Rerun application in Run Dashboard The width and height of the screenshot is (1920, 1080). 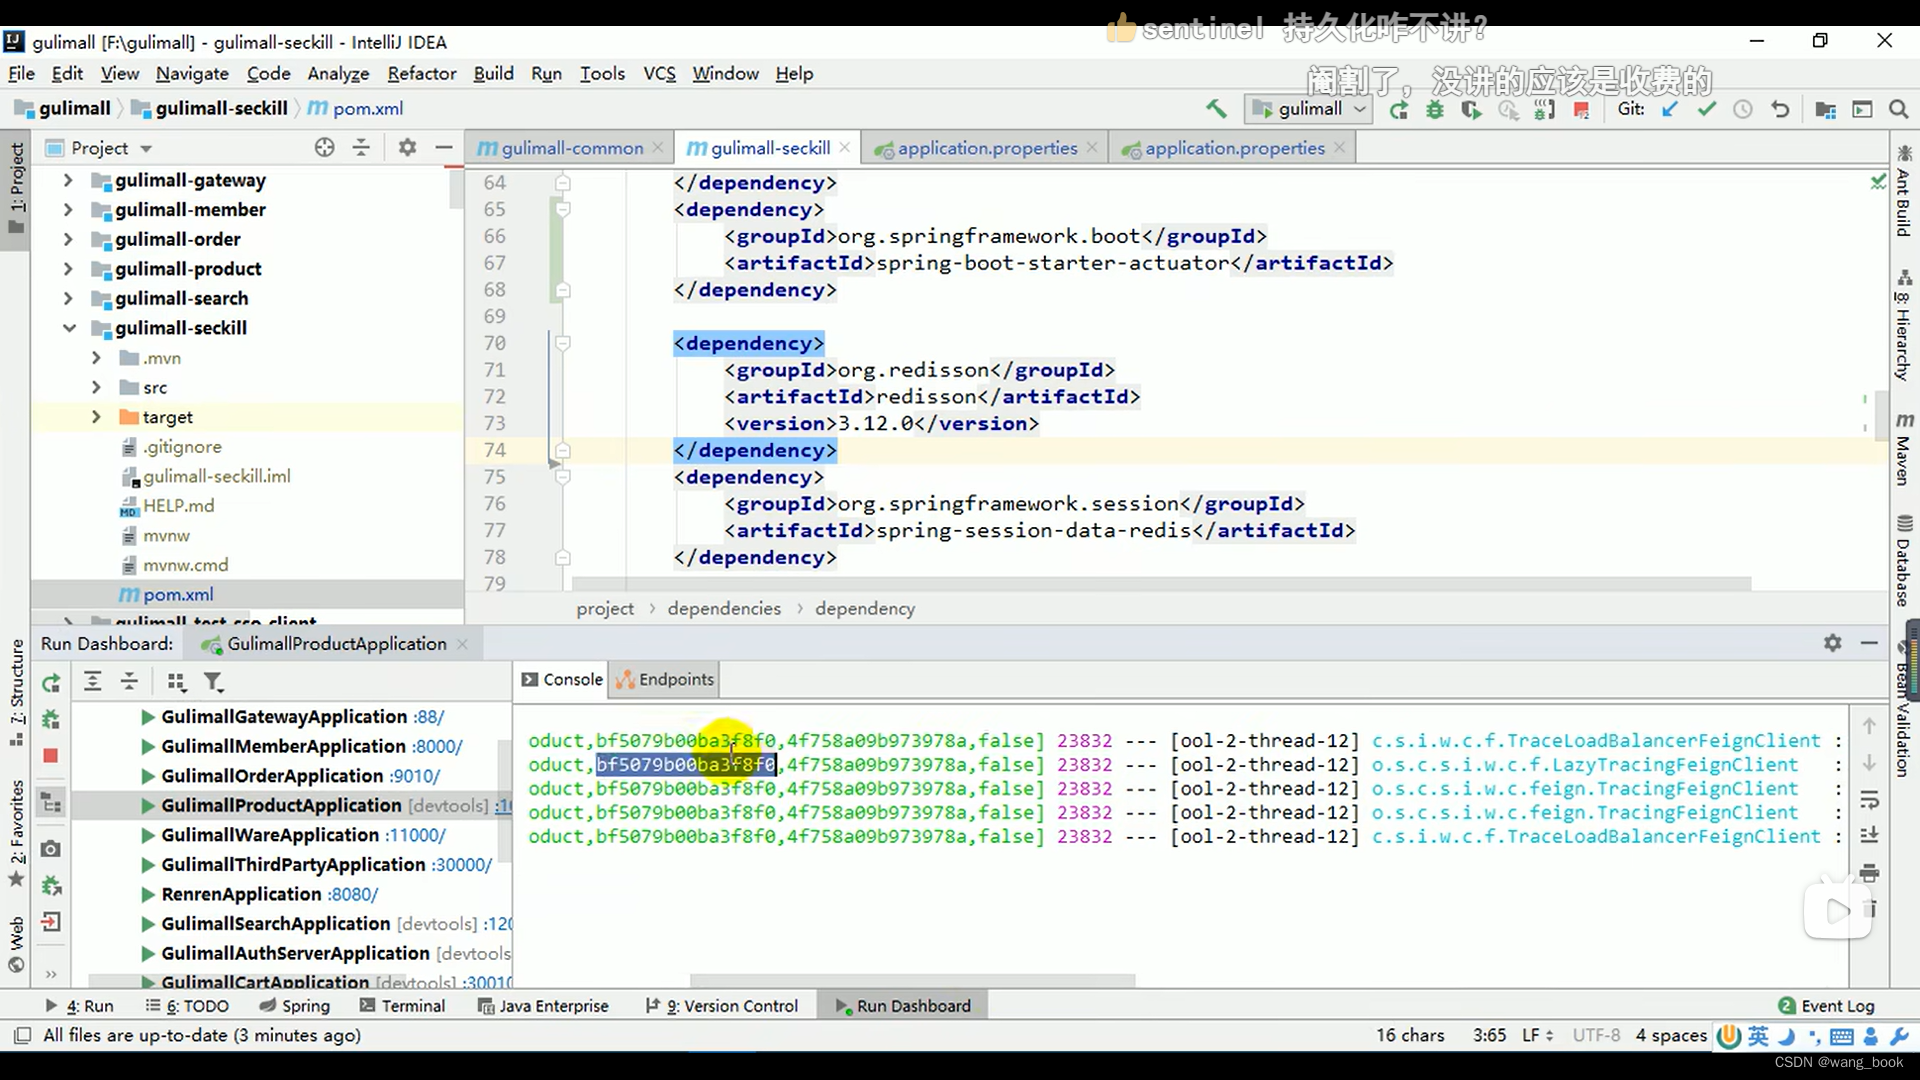coord(51,683)
